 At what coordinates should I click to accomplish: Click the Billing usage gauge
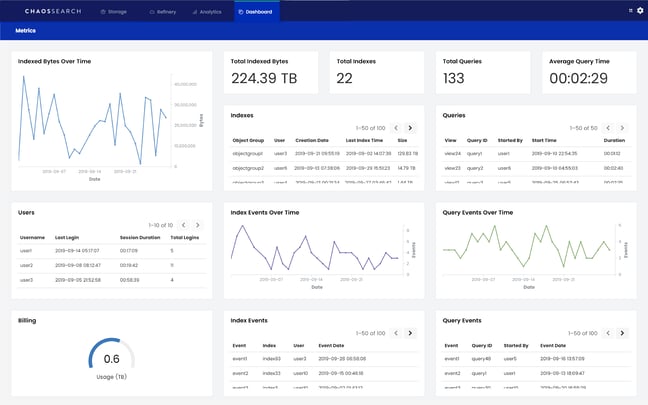coord(111,358)
